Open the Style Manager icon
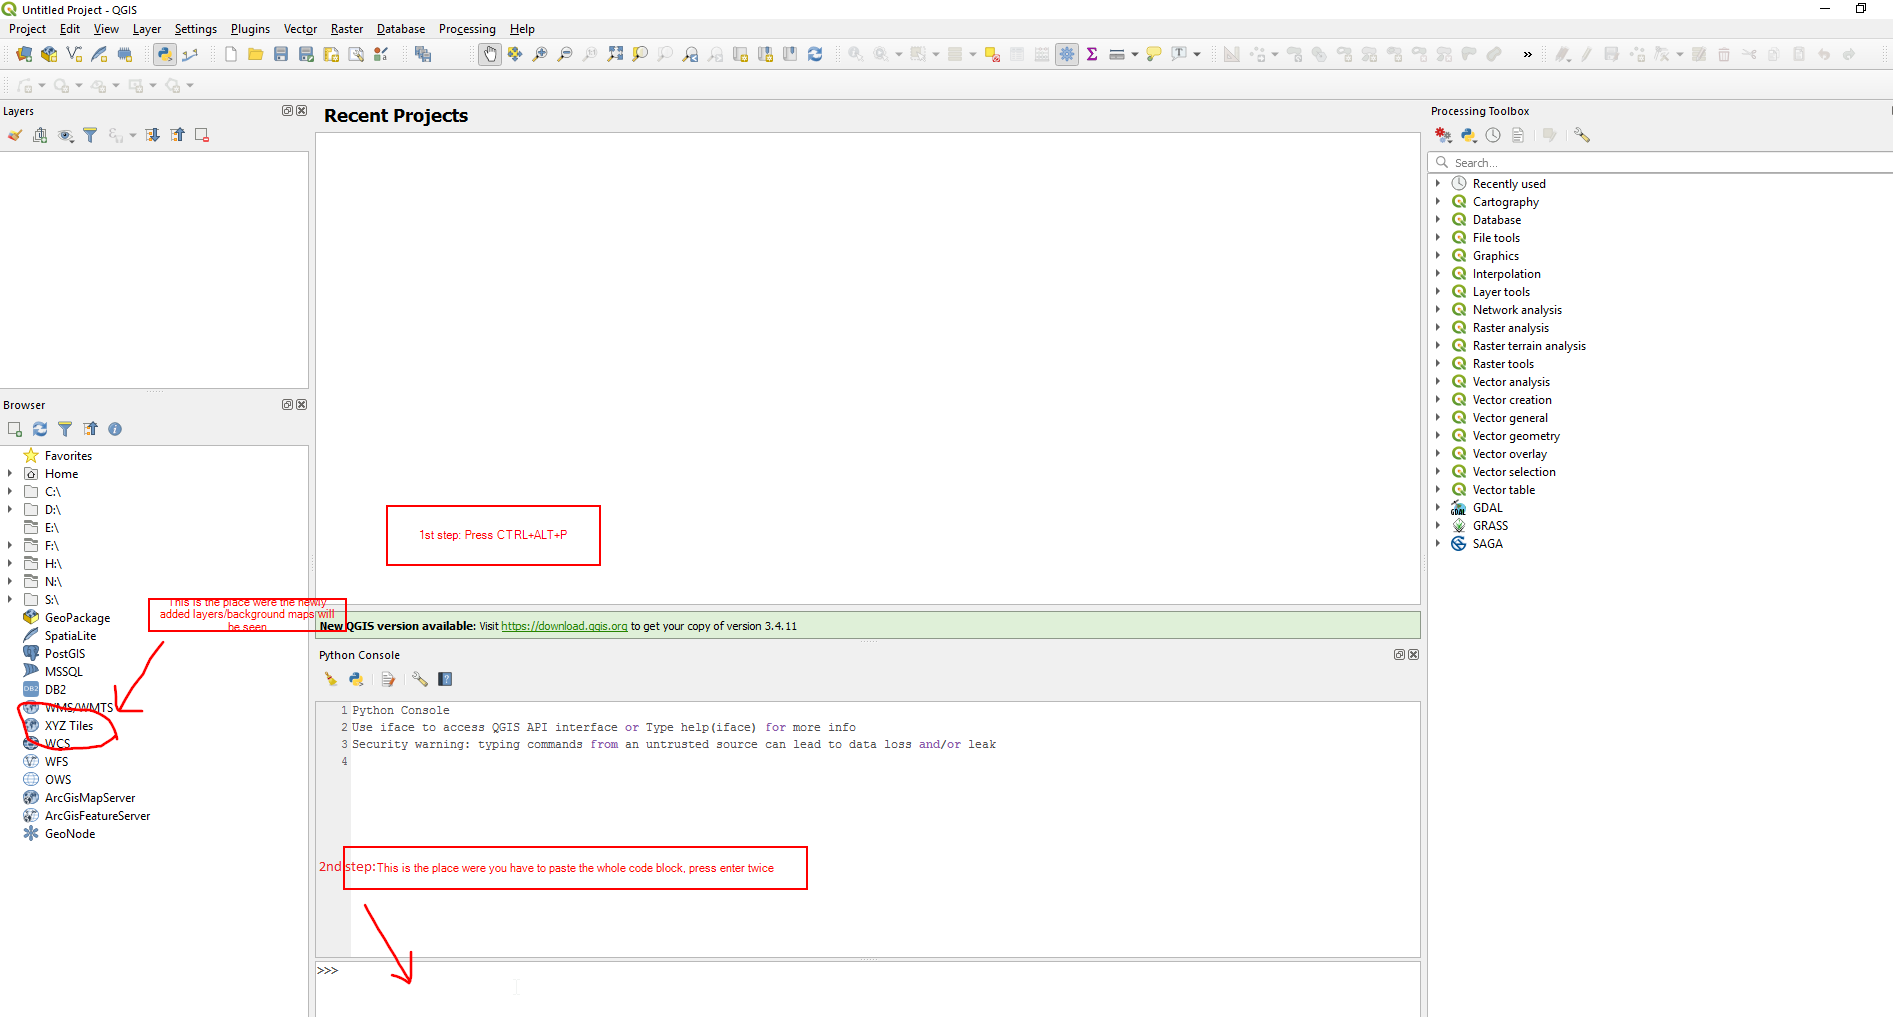This screenshot has height=1017, width=1893. click(x=381, y=54)
